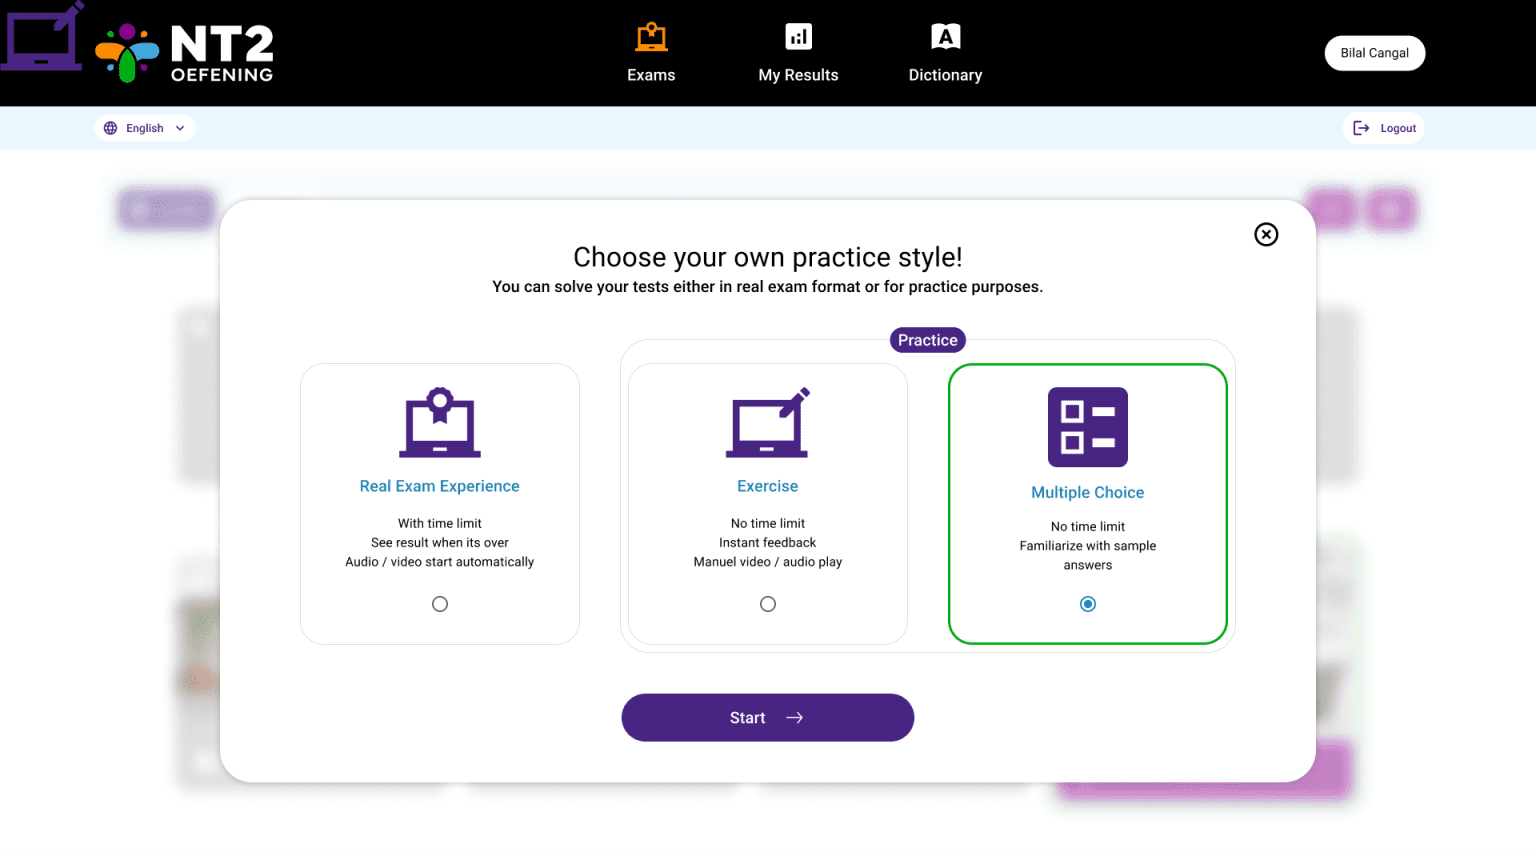This screenshot has width=1536, height=864.
Task: Click the globe icon beside English
Action: [110, 127]
